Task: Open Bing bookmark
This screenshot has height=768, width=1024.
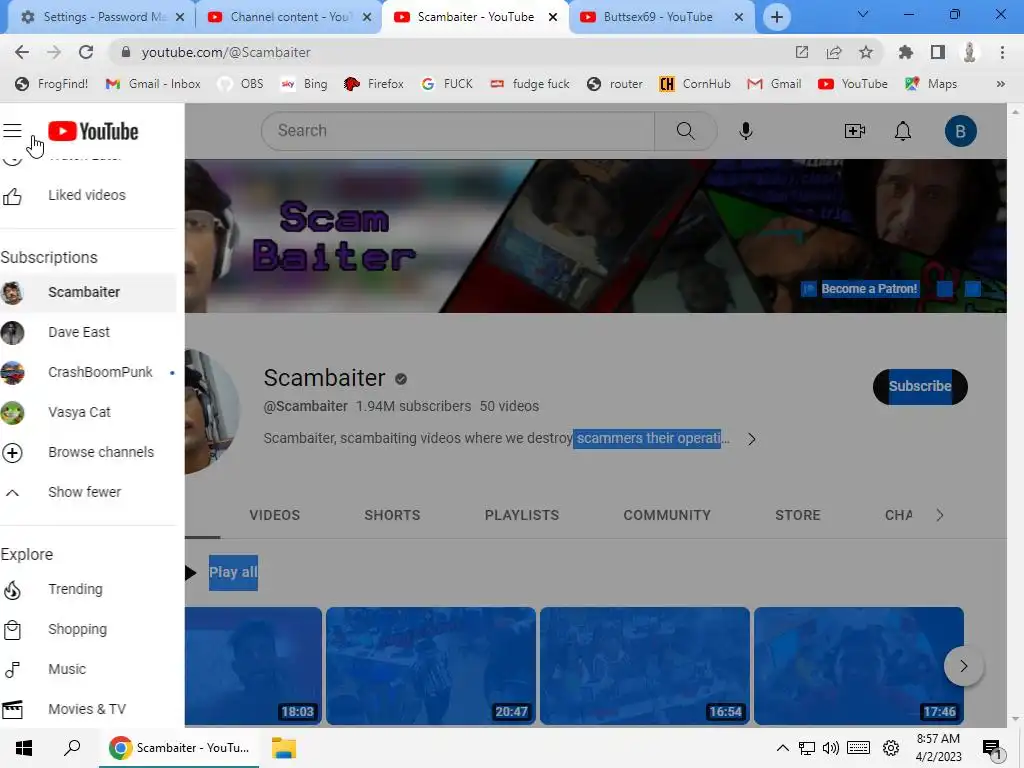Action: pos(304,84)
